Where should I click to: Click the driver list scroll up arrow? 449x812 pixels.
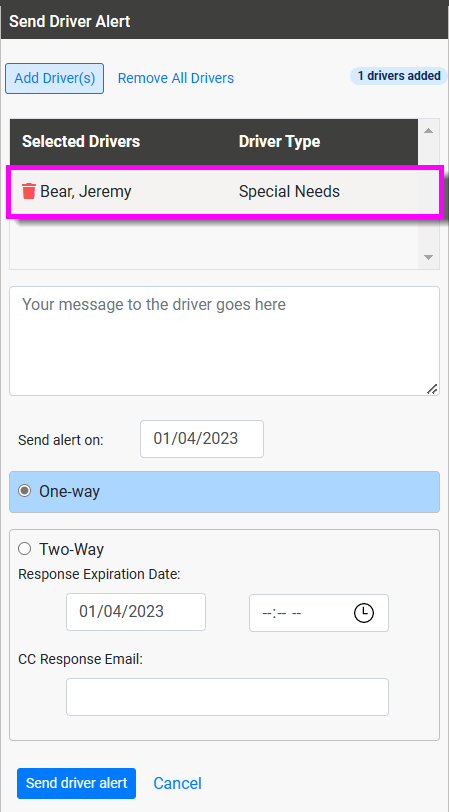coord(428,130)
